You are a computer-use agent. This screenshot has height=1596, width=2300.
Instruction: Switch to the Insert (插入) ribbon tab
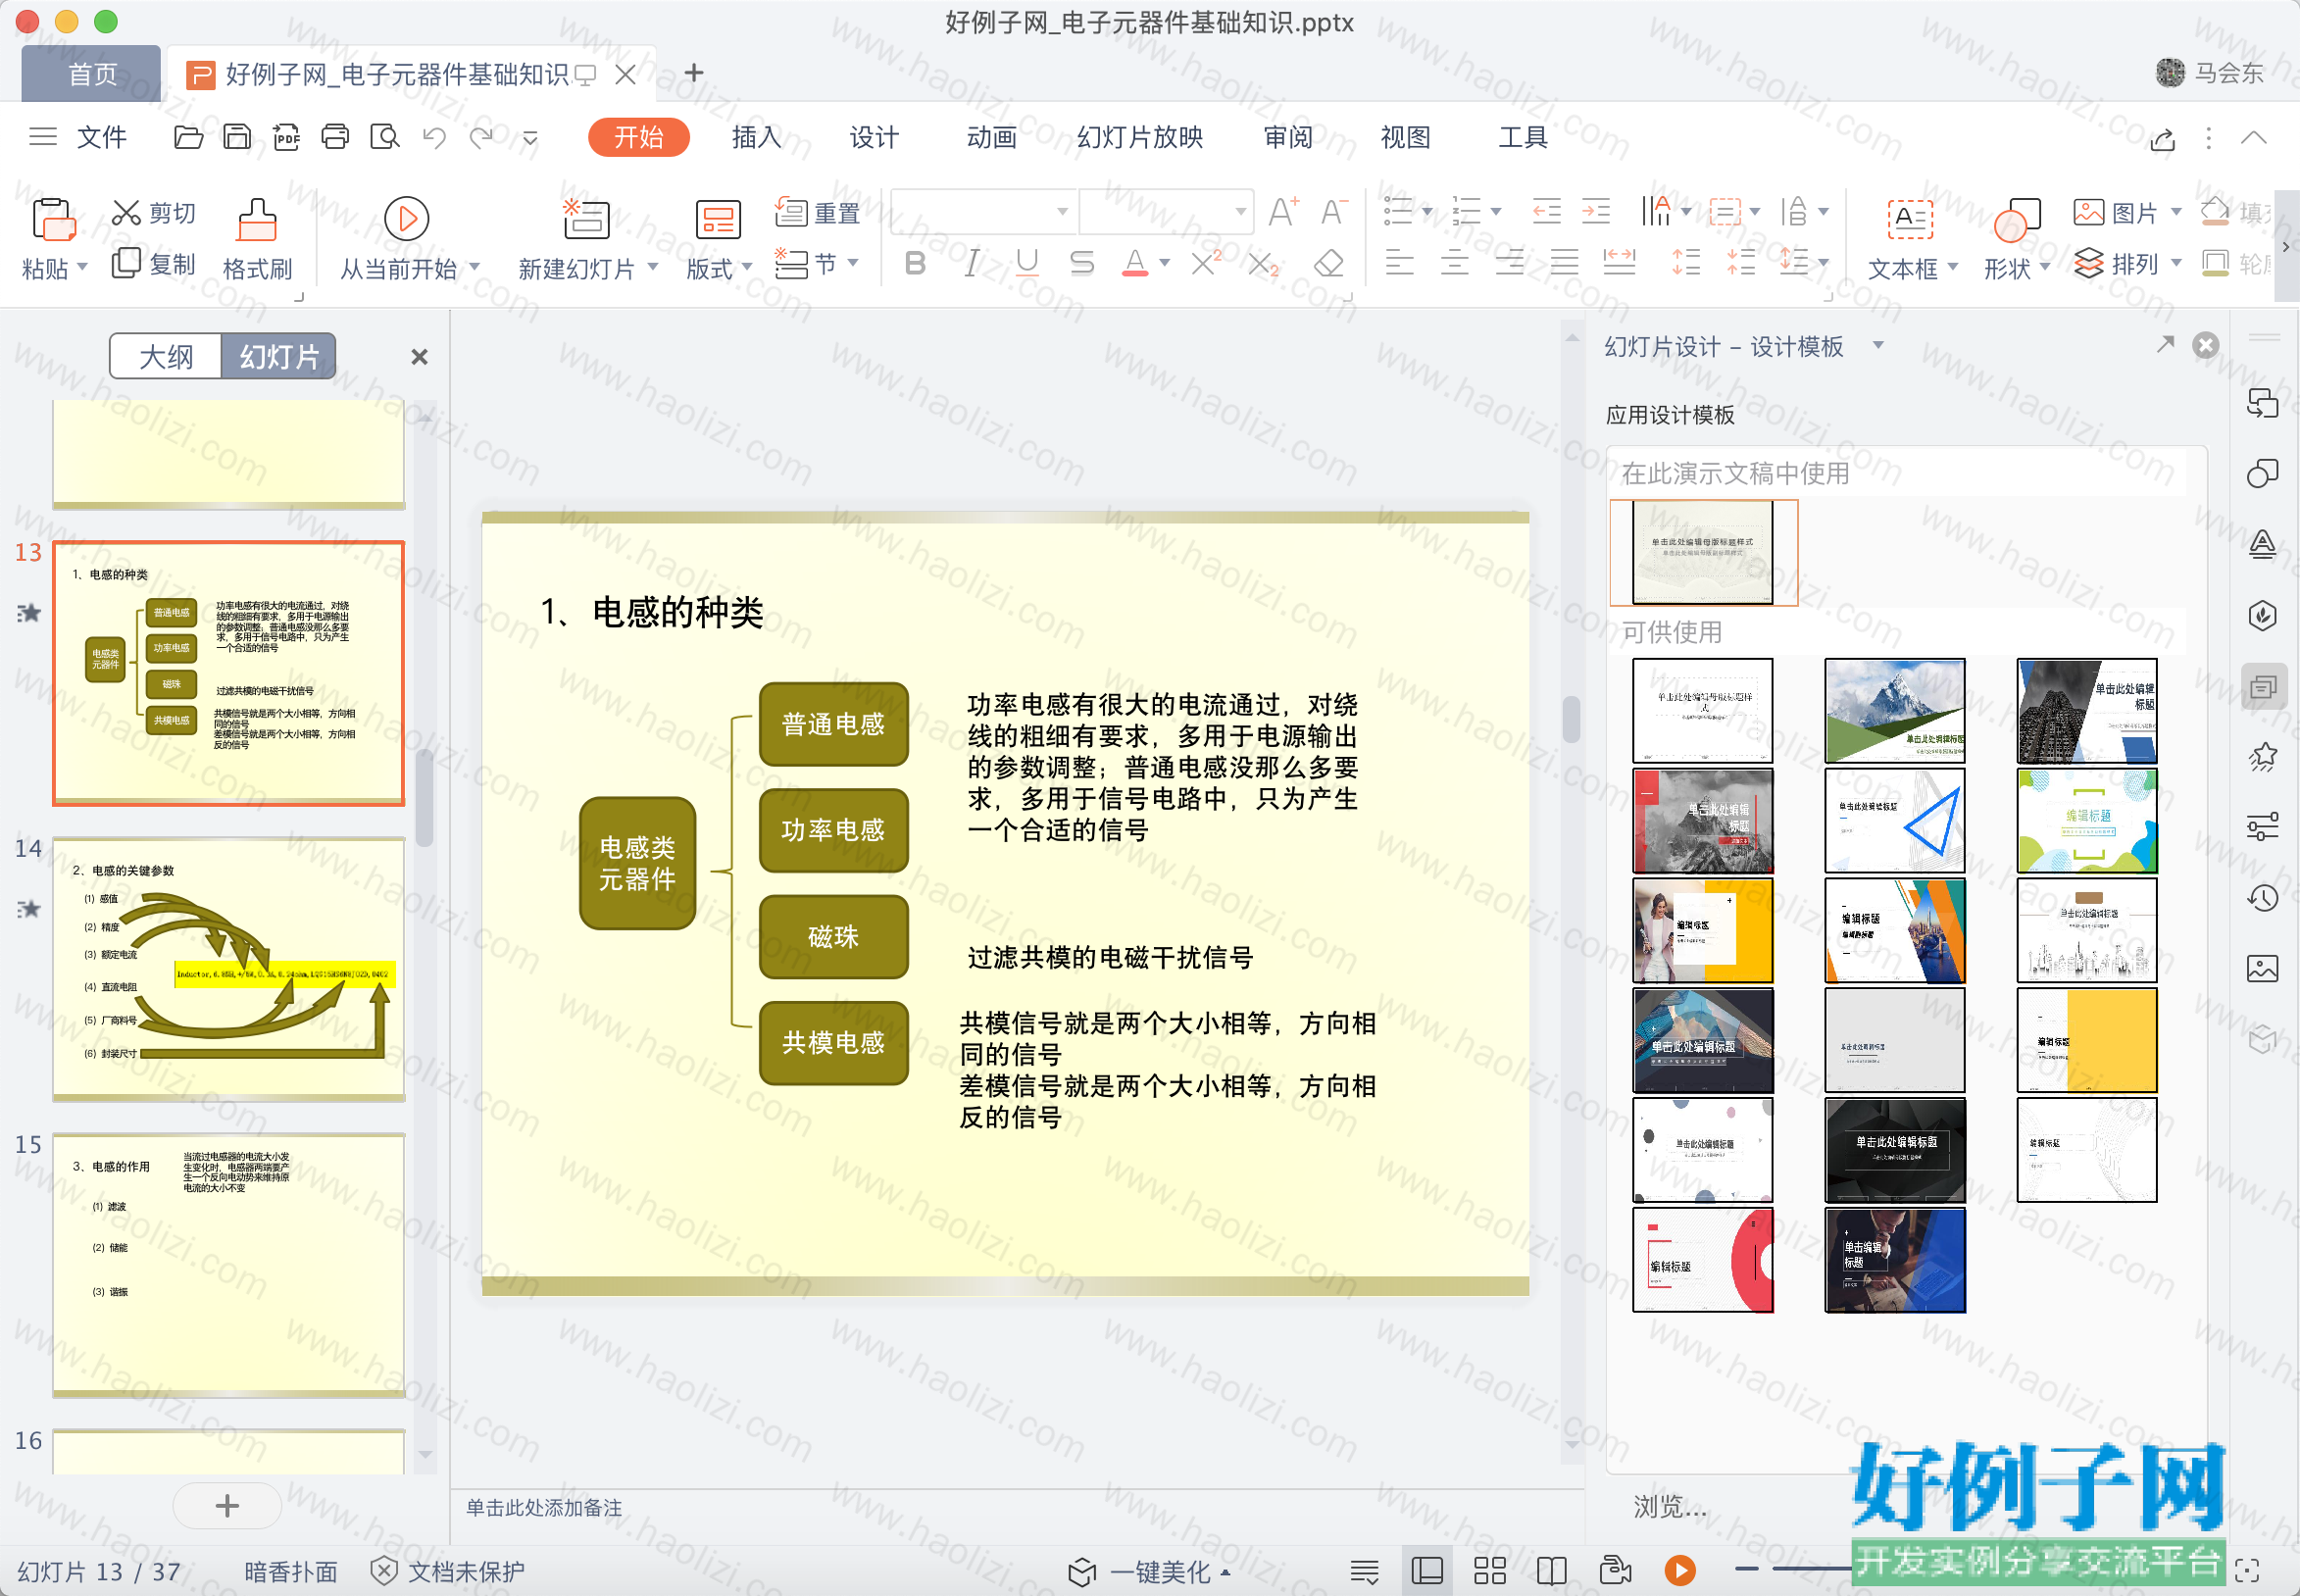pyautogui.click(x=756, y=137)
